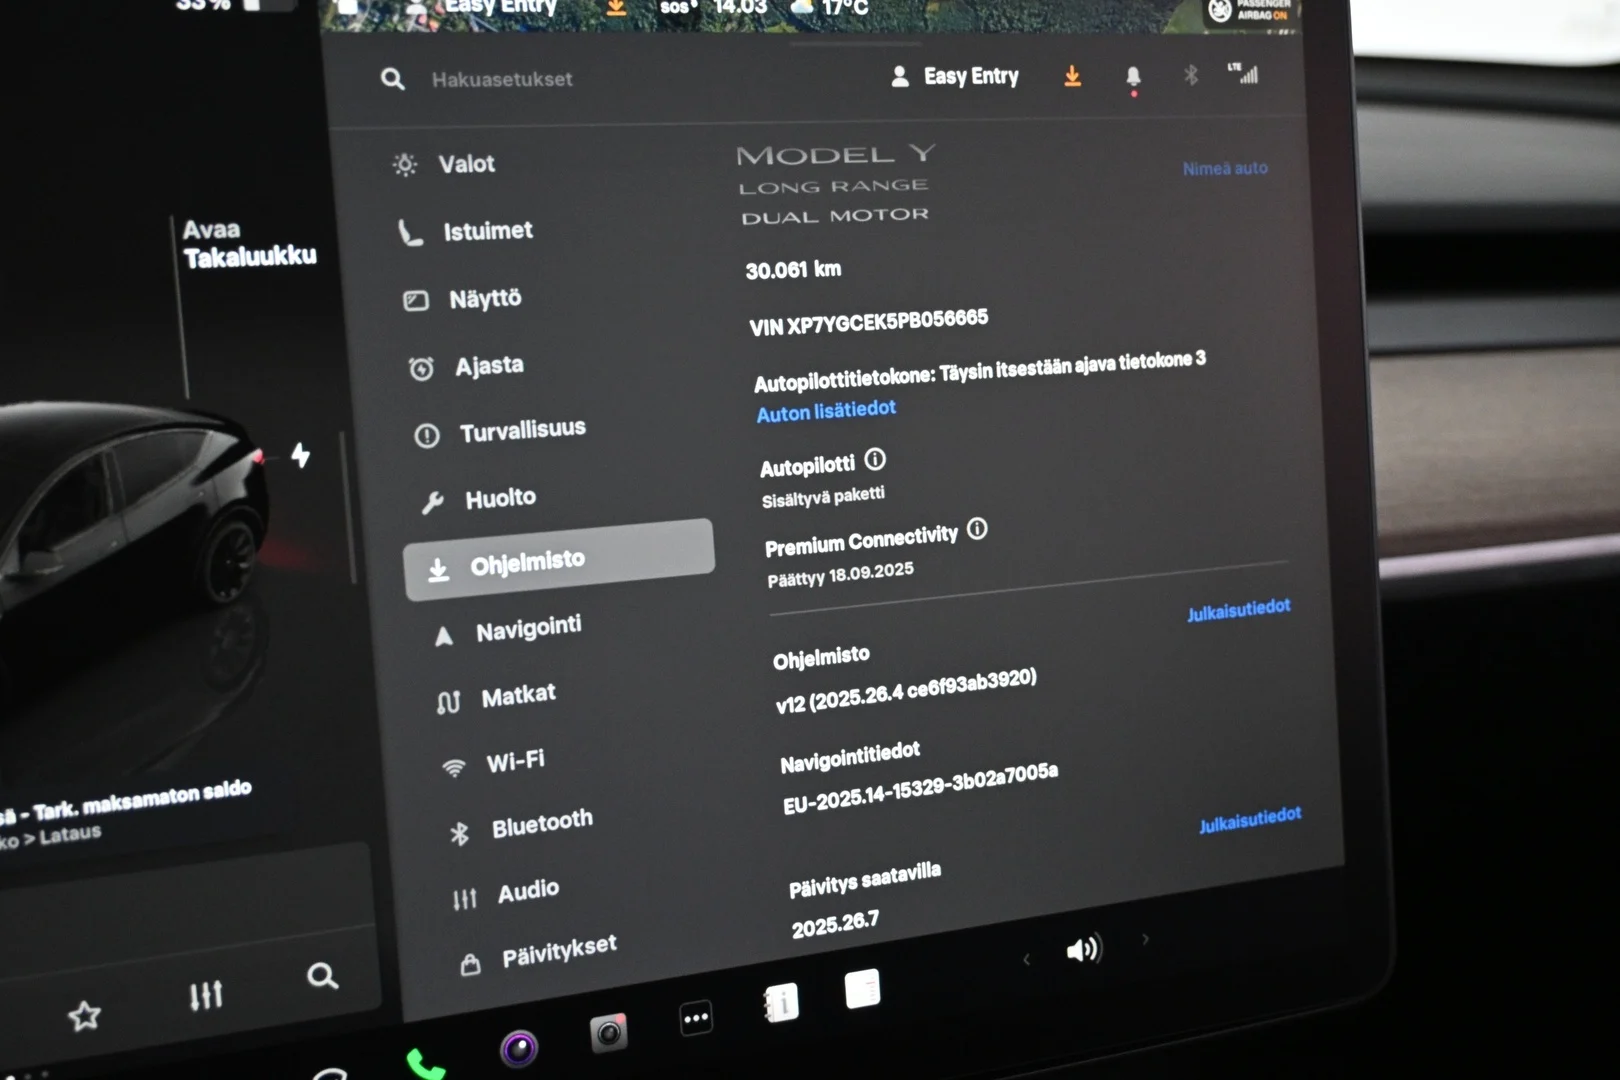Click Päättyy 18.09.2025 expiry text
Image resolution: width=1620 pixels, height=1080 pixels.
pos(840,575)
